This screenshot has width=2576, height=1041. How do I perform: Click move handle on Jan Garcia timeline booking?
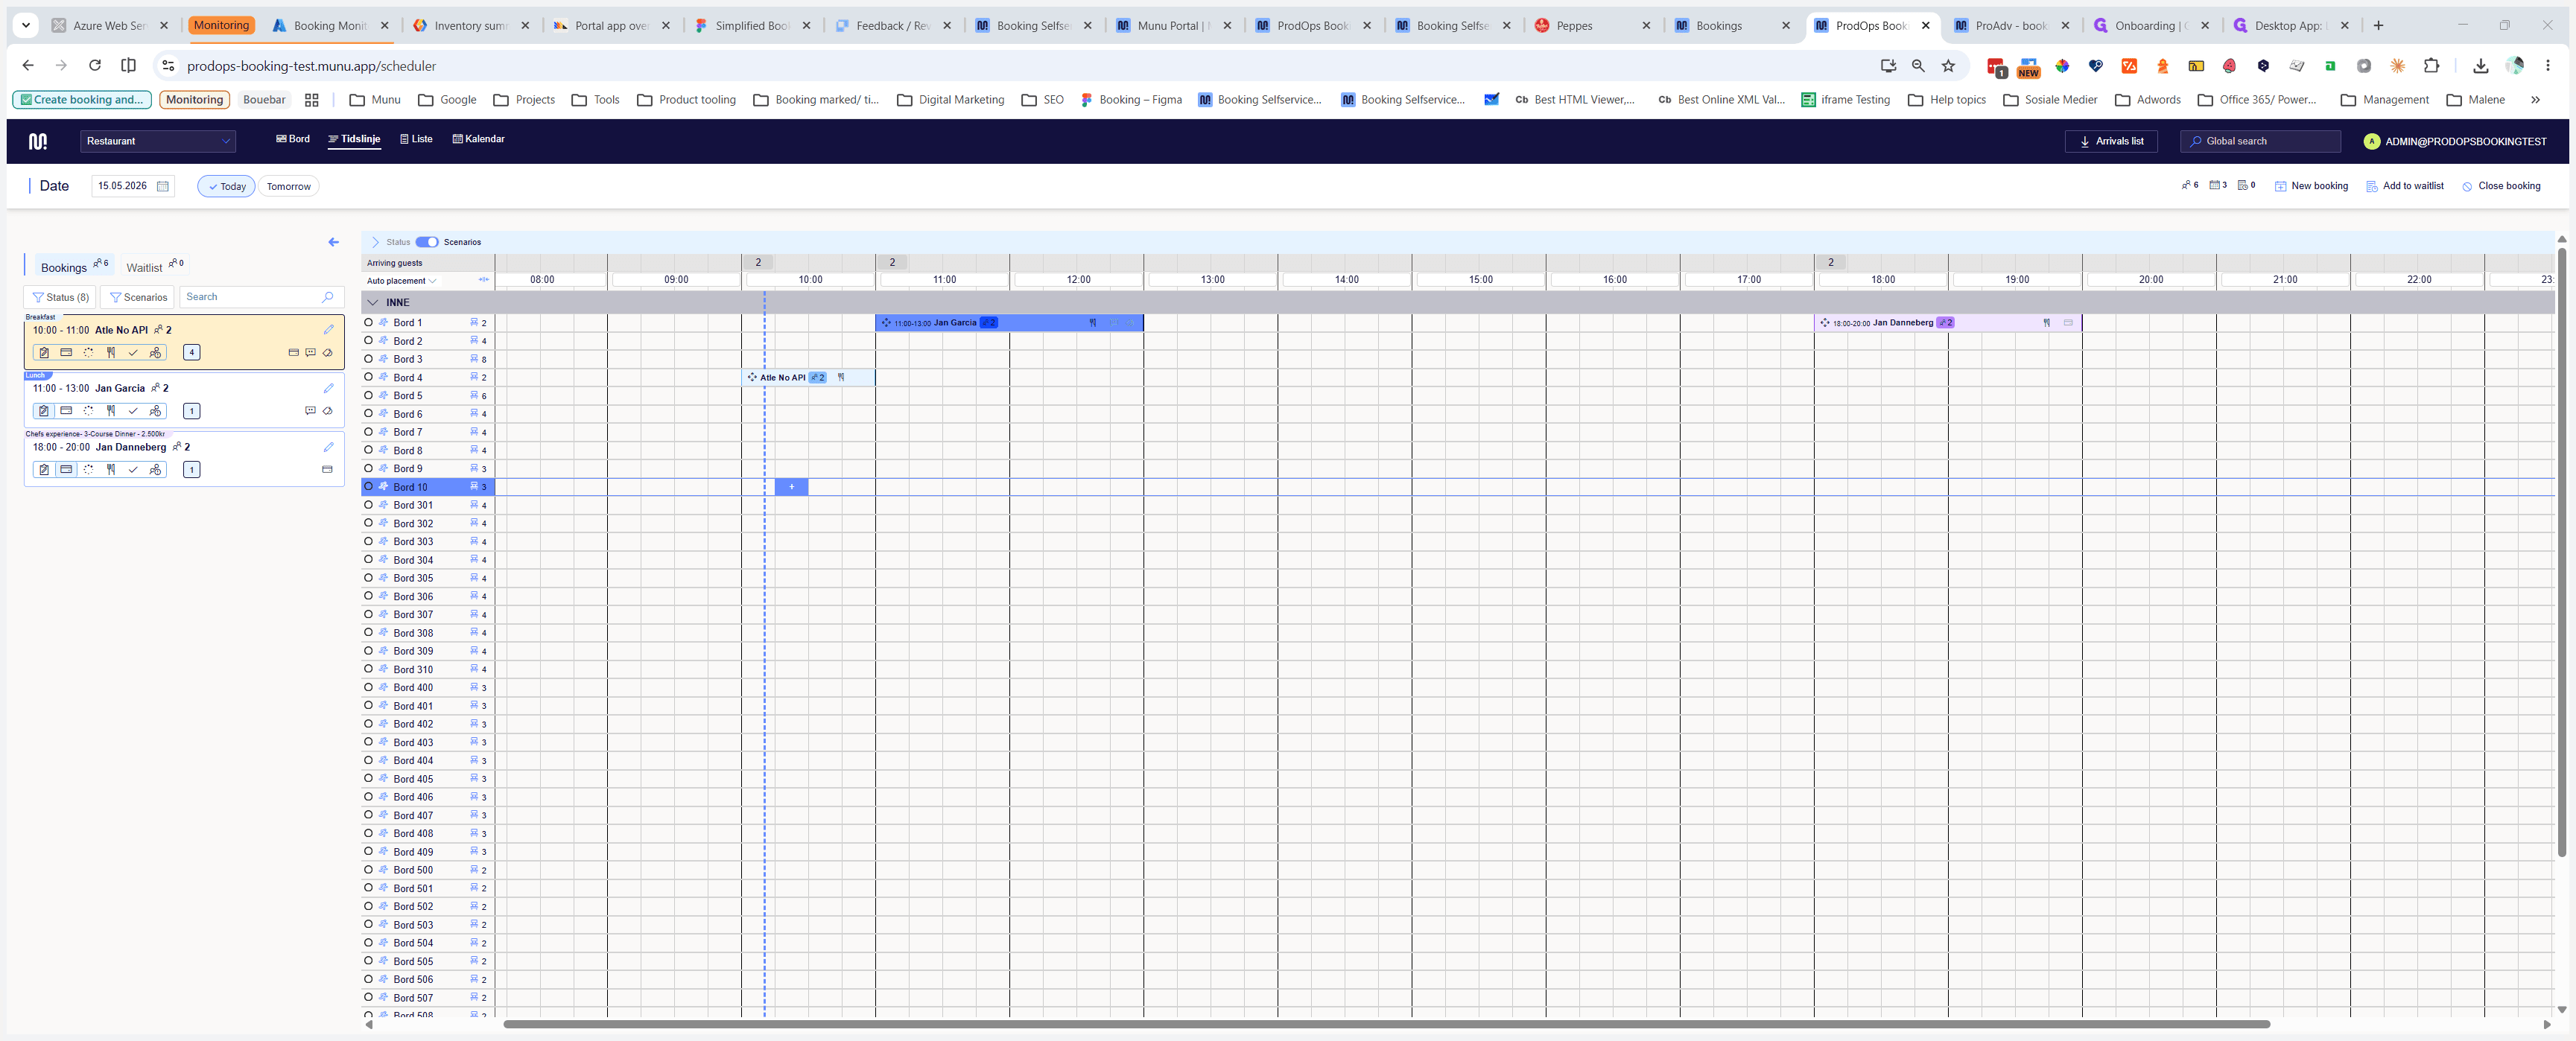click(x=886, y=323)
